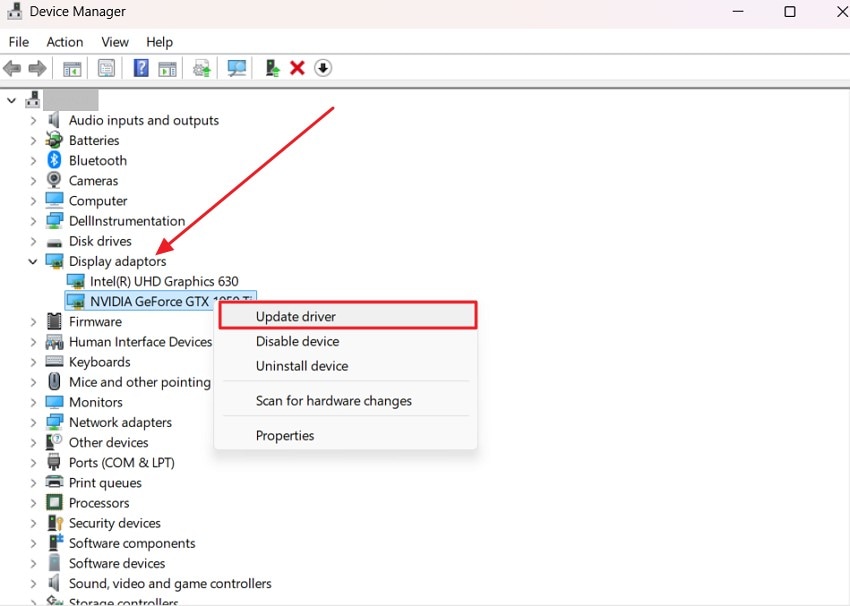850x606 pixels.
Task: Open Properties using the toolbar icon
Action: (x=106, y=67)
